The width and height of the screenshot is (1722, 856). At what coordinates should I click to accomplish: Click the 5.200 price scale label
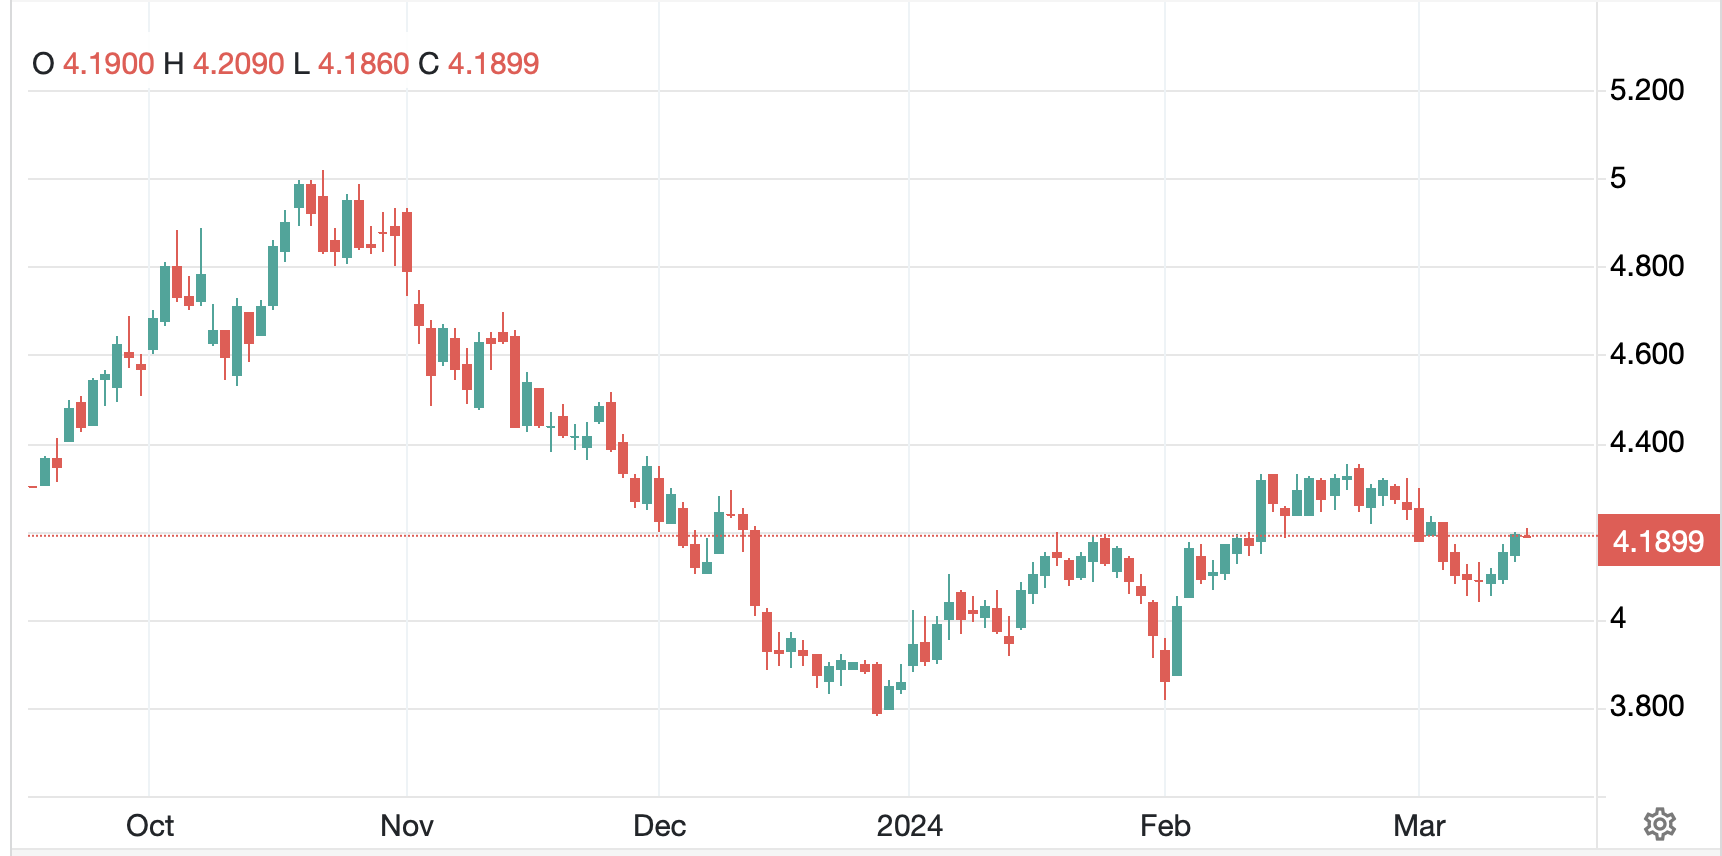click(x=1646, y=90)
